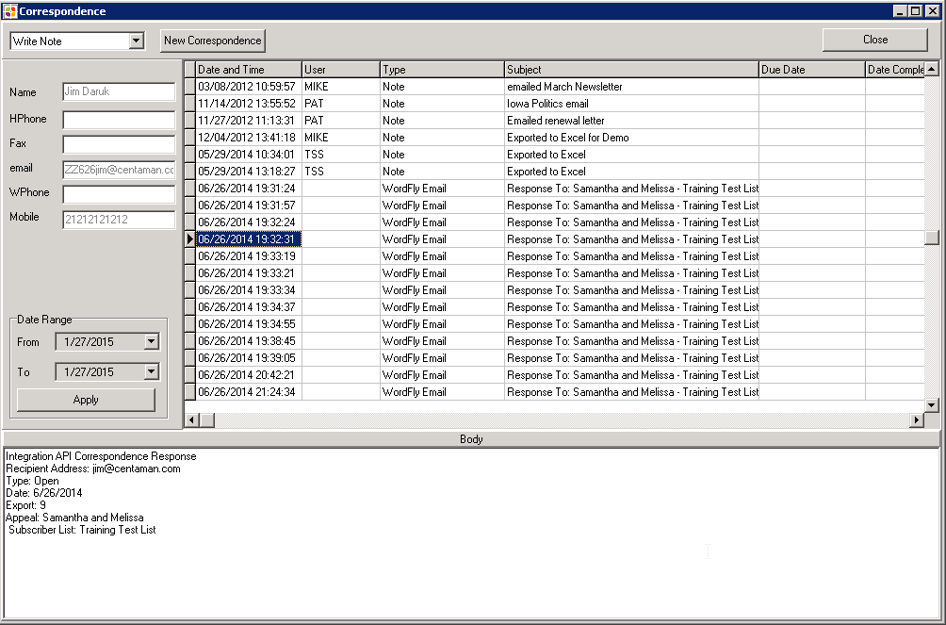This screenshot has height=625, width=946.
Task: Sort by Date and Time column header
Action: (249, 69)
